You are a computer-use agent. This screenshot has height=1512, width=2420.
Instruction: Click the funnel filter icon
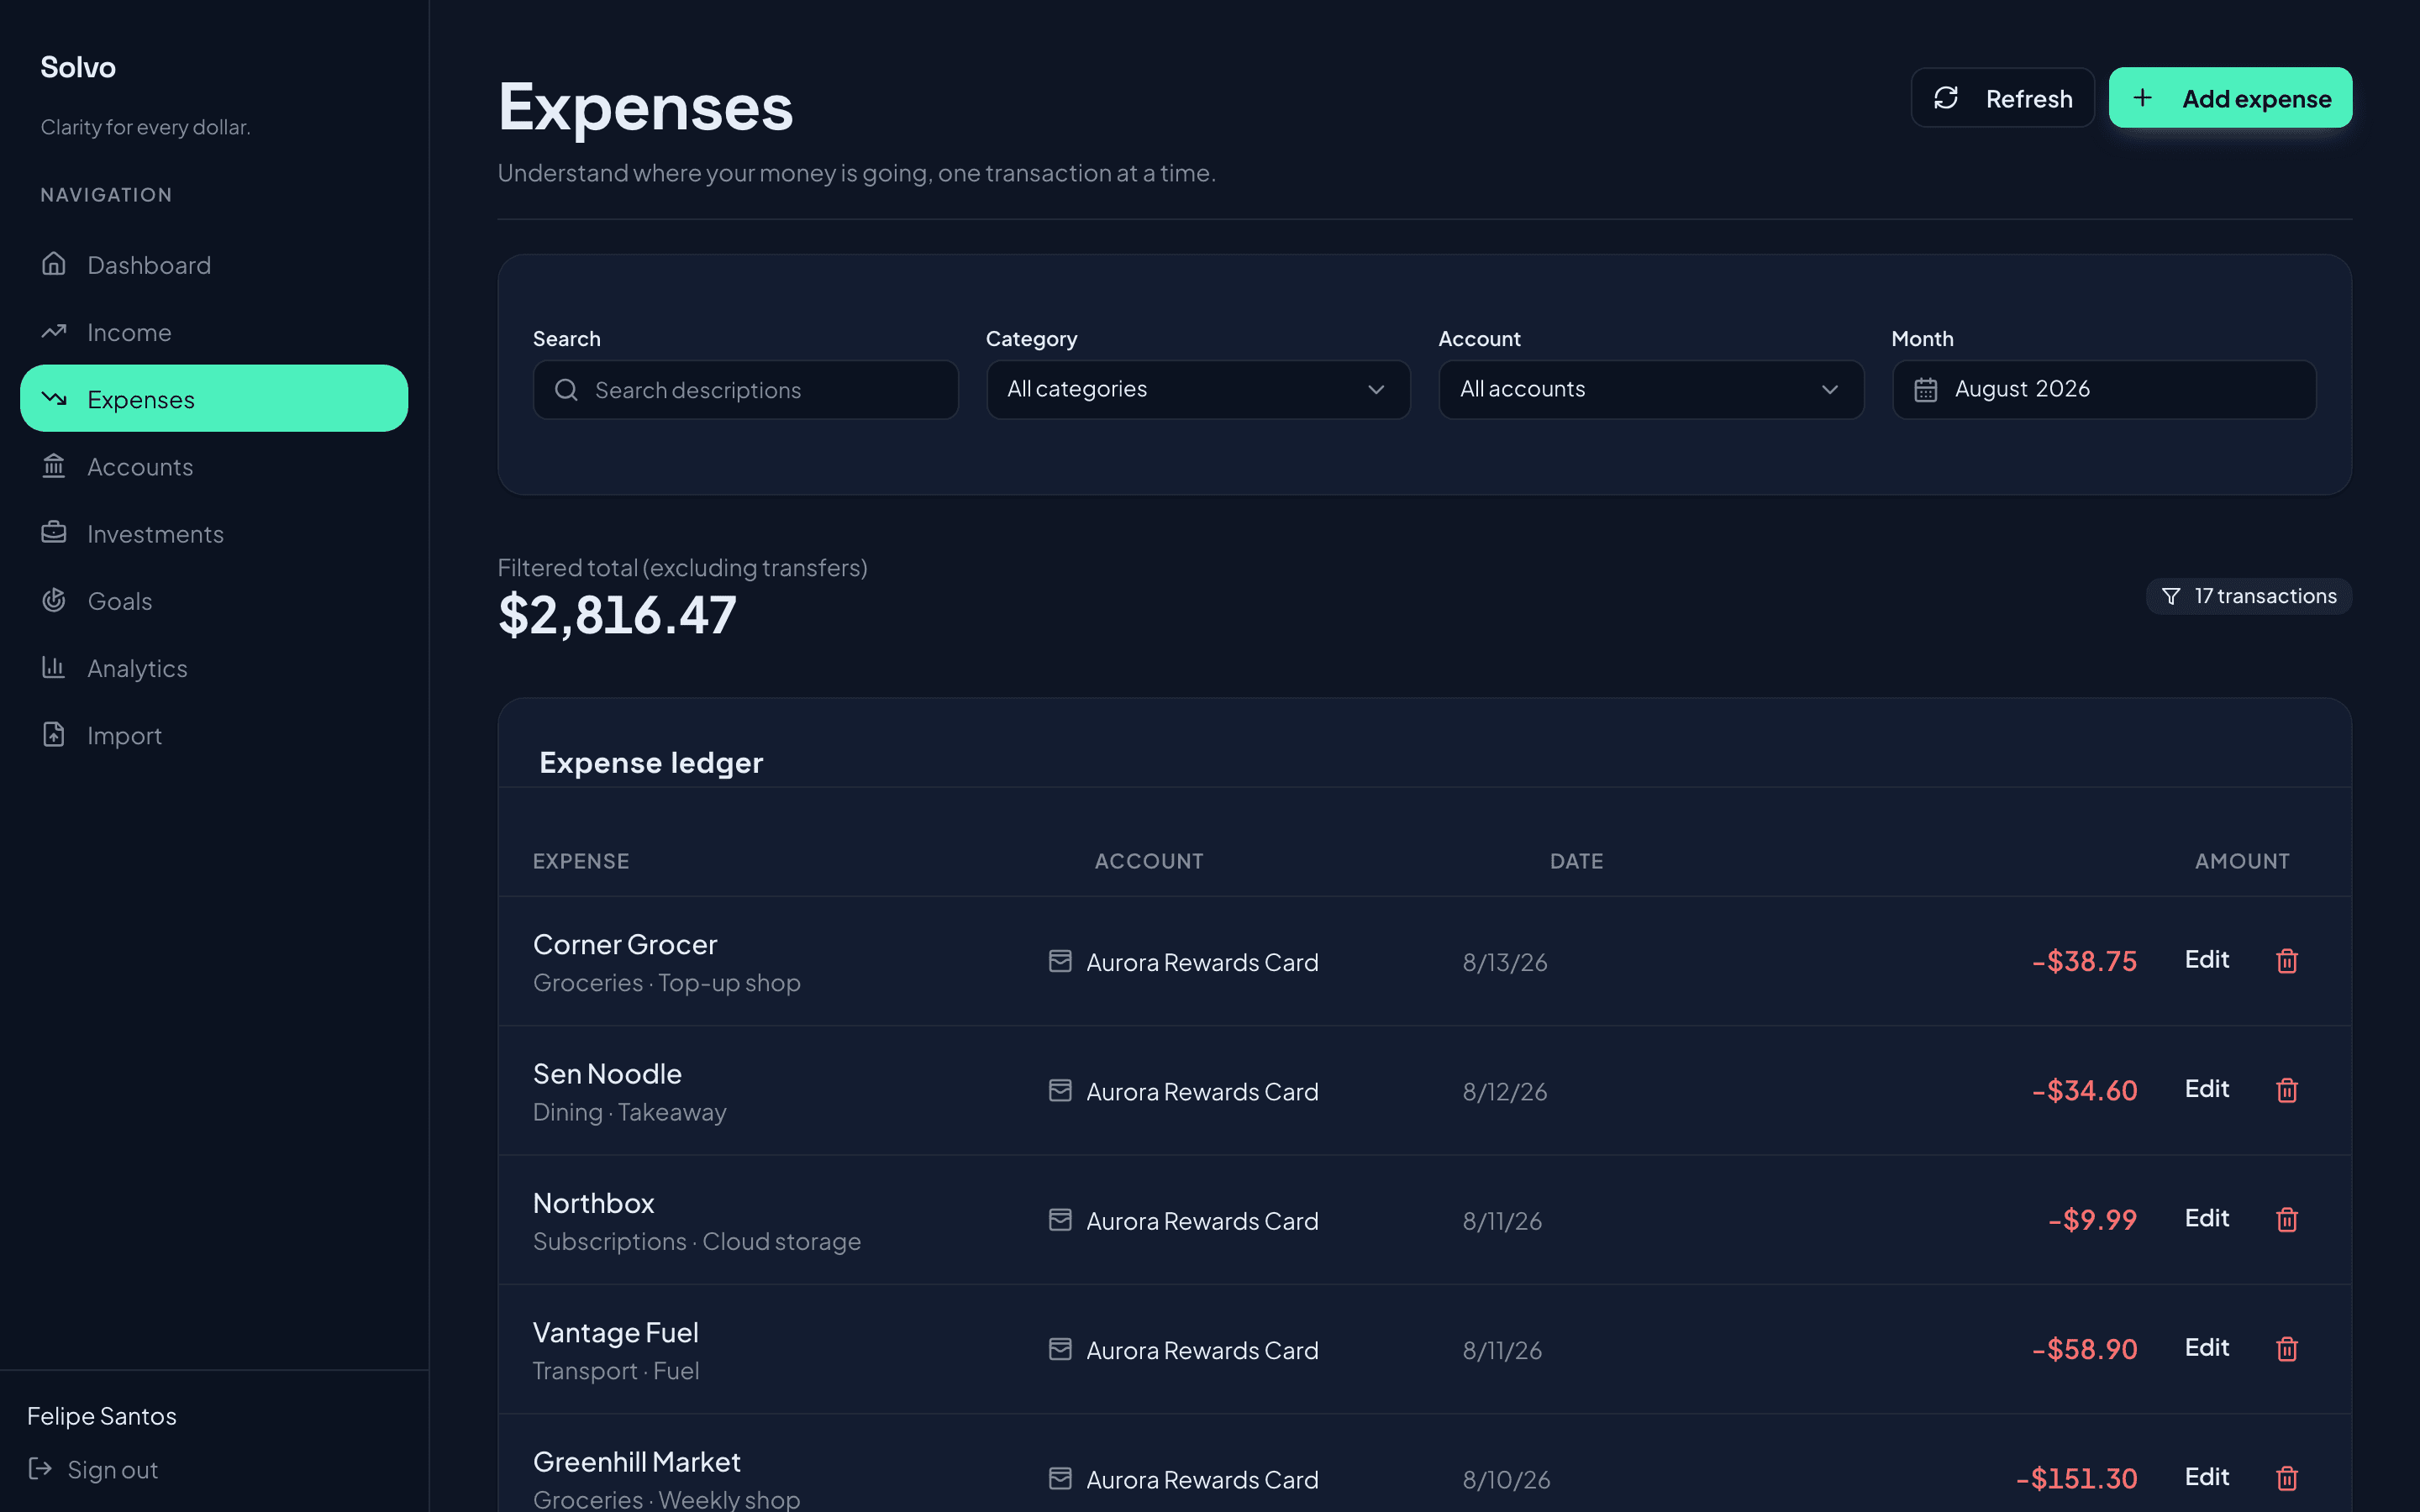coord(2170,596)
